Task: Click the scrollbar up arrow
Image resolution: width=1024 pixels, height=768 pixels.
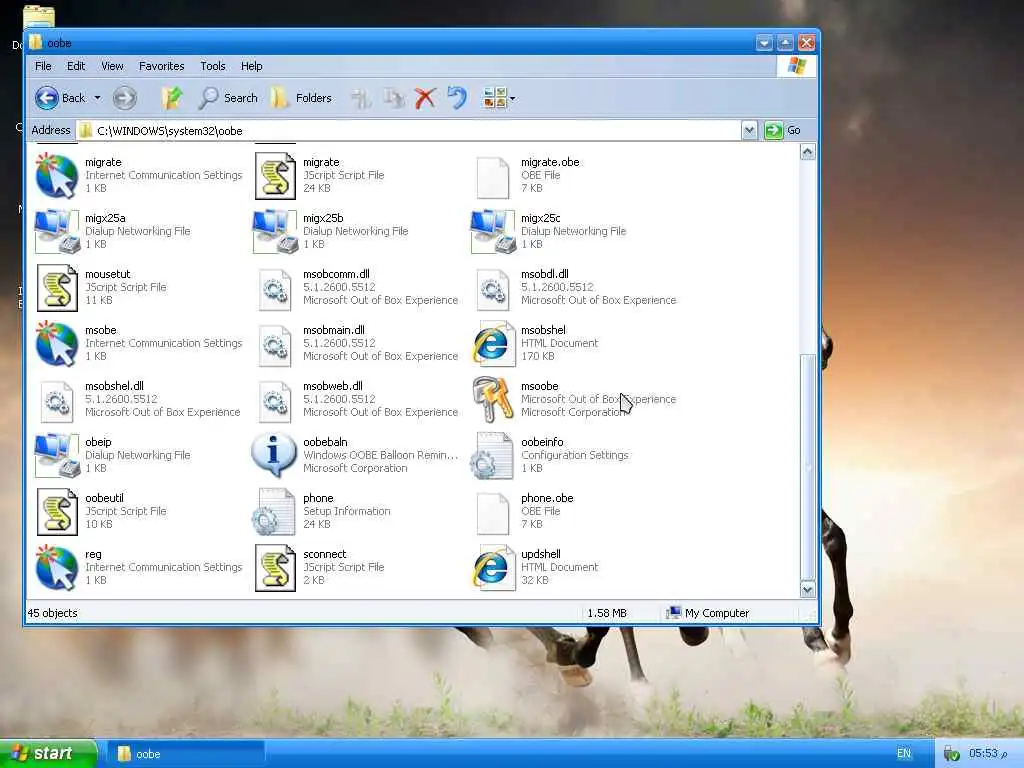Action: coord(808,152)
